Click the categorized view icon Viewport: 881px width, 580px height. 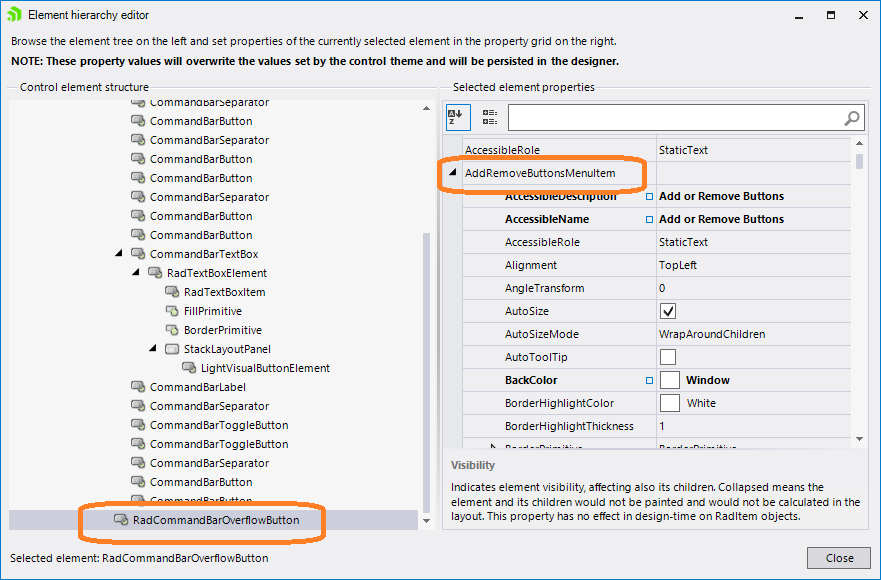pyautogui.click(x=489, y=117)
